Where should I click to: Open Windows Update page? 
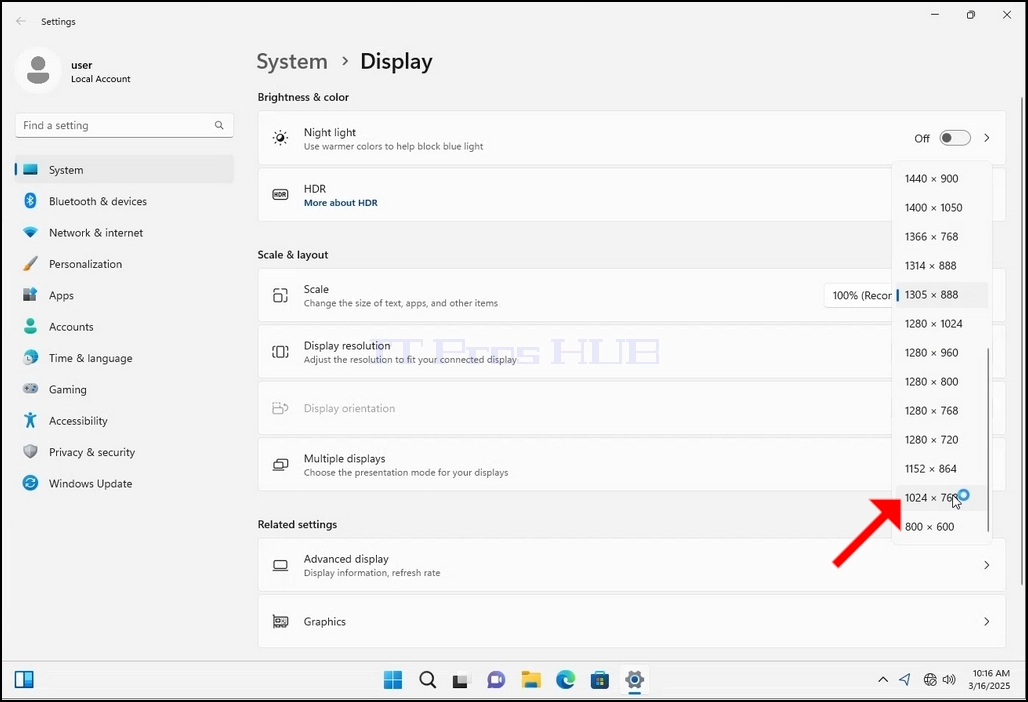124,484
